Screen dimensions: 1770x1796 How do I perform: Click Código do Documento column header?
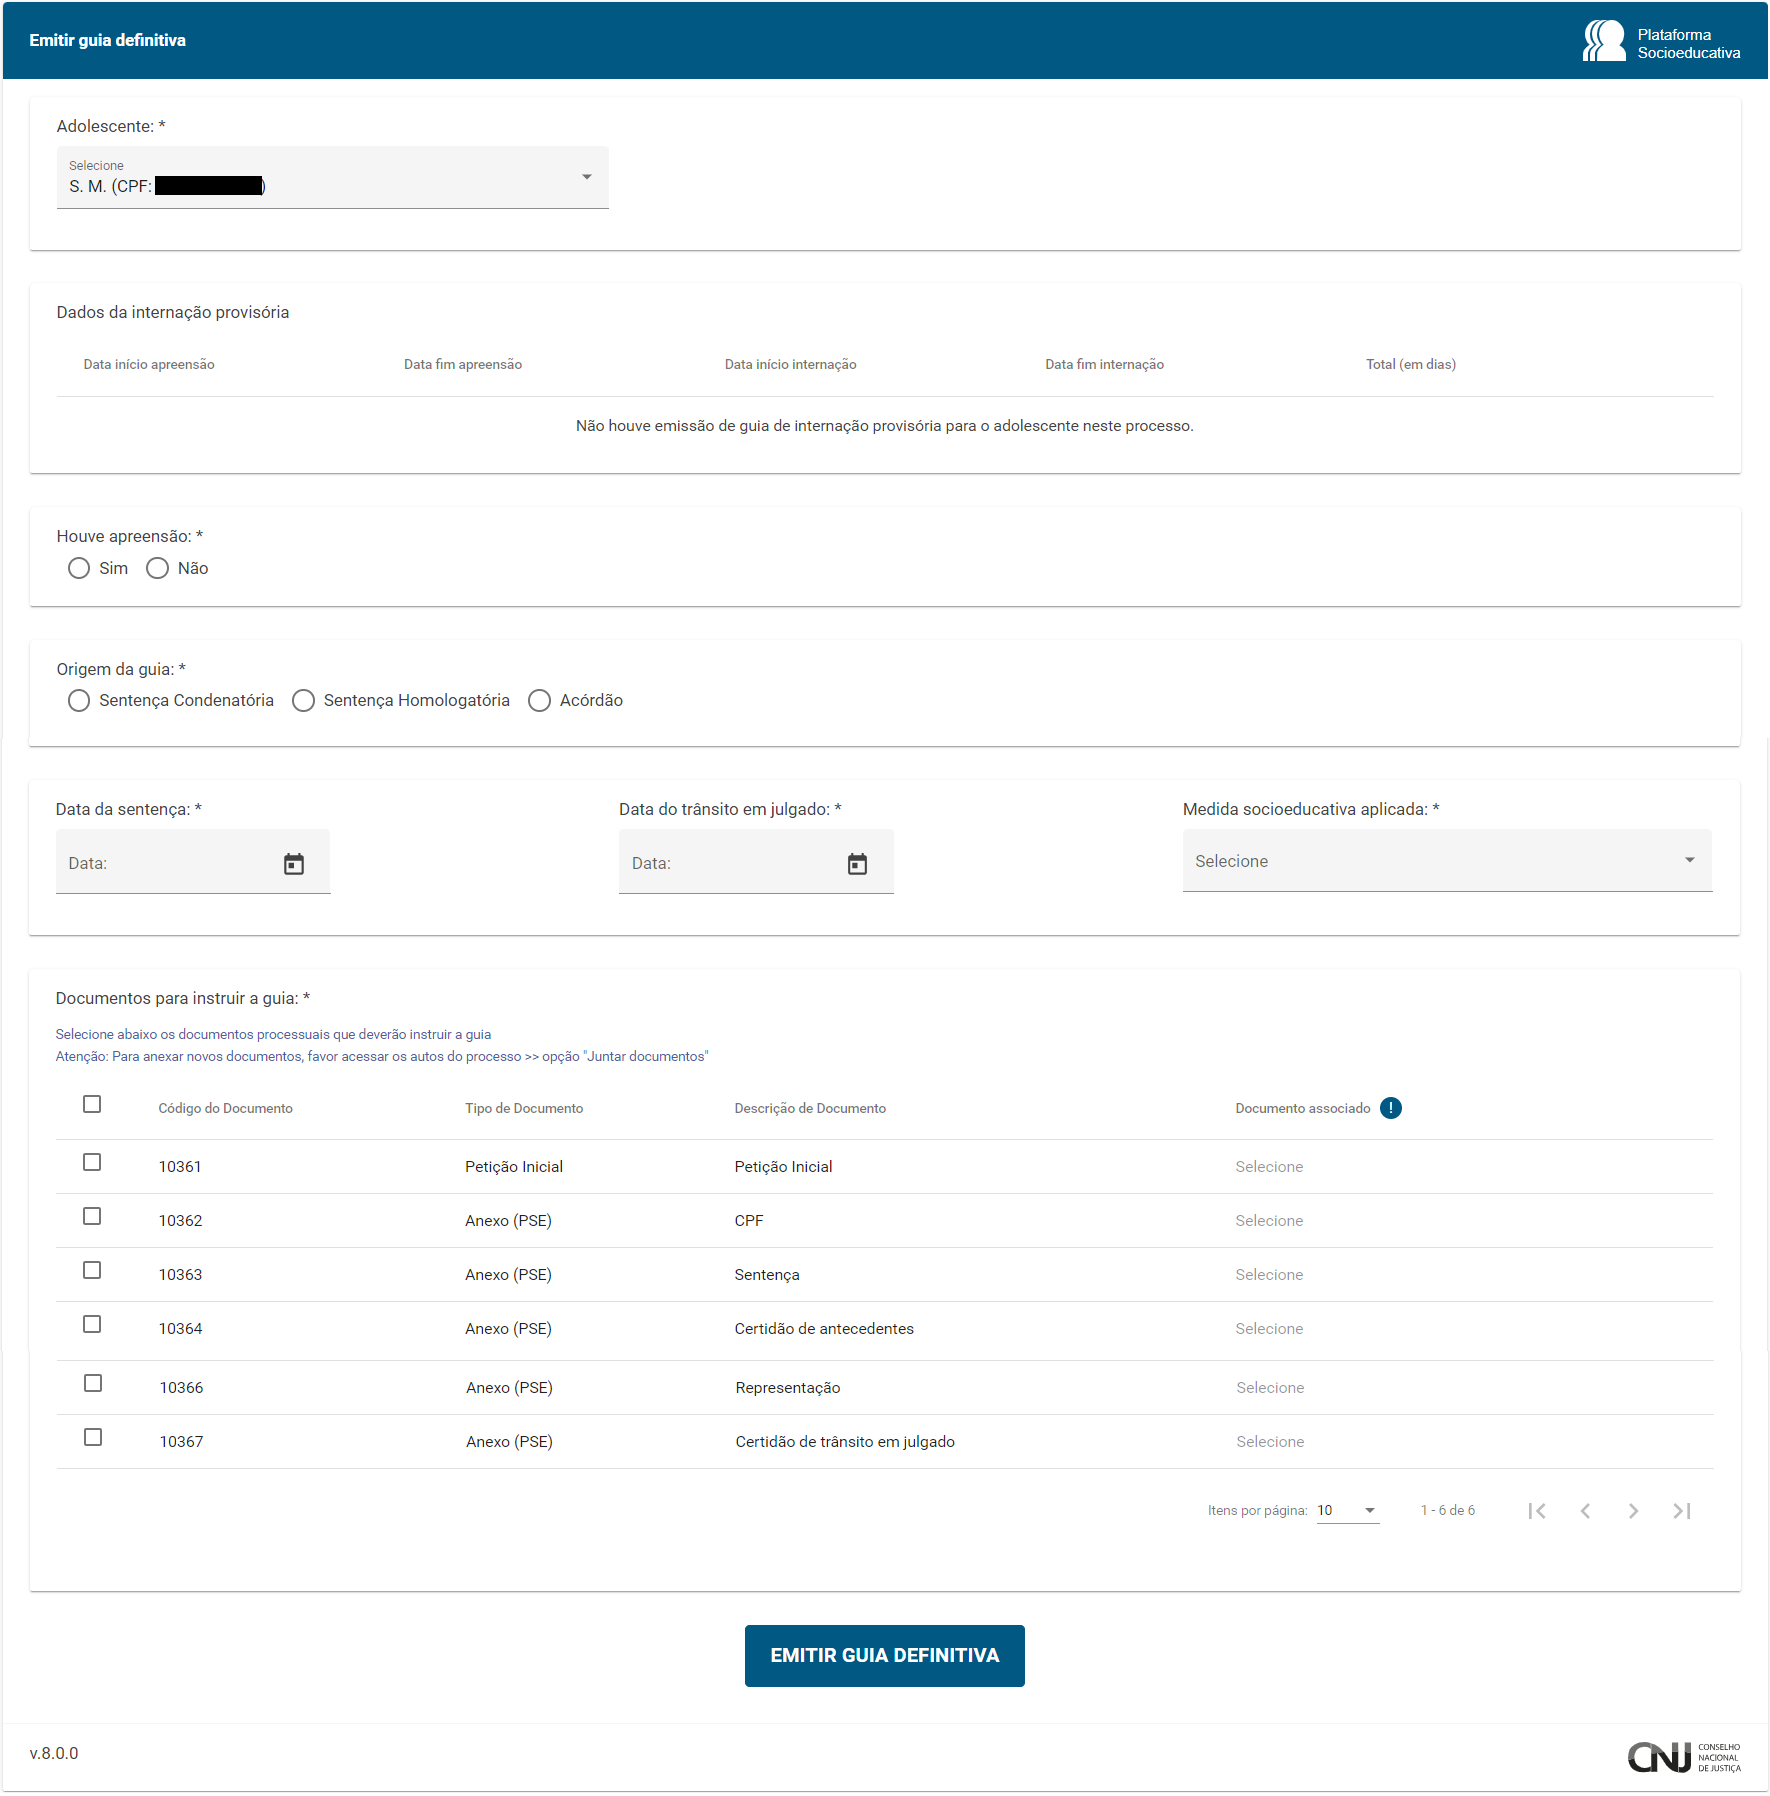[225, 1108]
